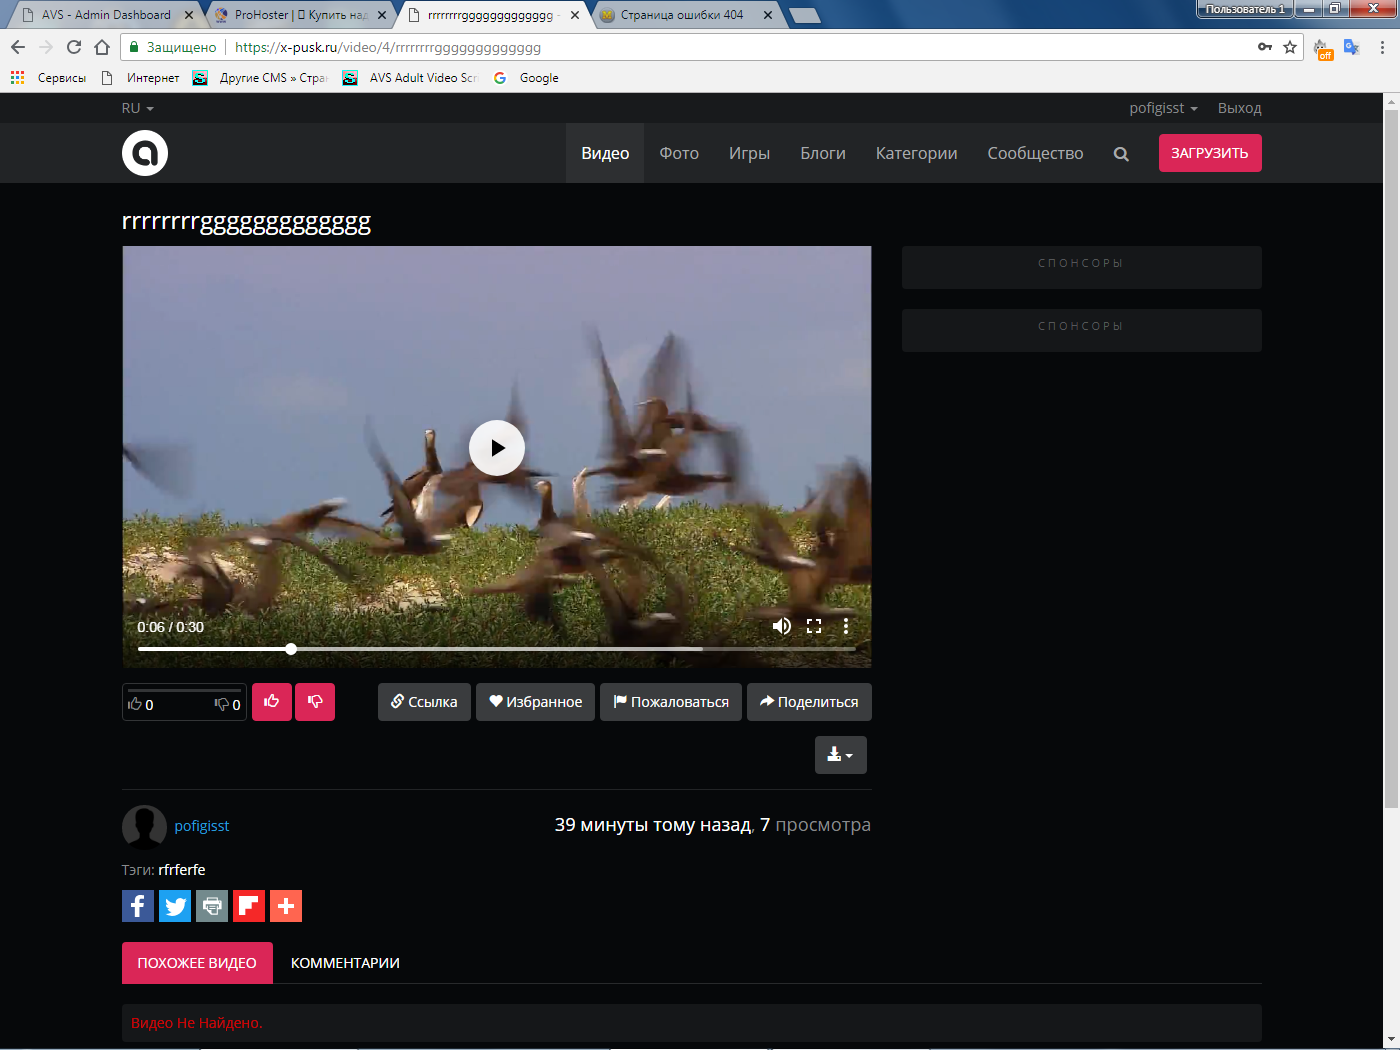Switch to the Комментарии tab

[x=345, y=963]
